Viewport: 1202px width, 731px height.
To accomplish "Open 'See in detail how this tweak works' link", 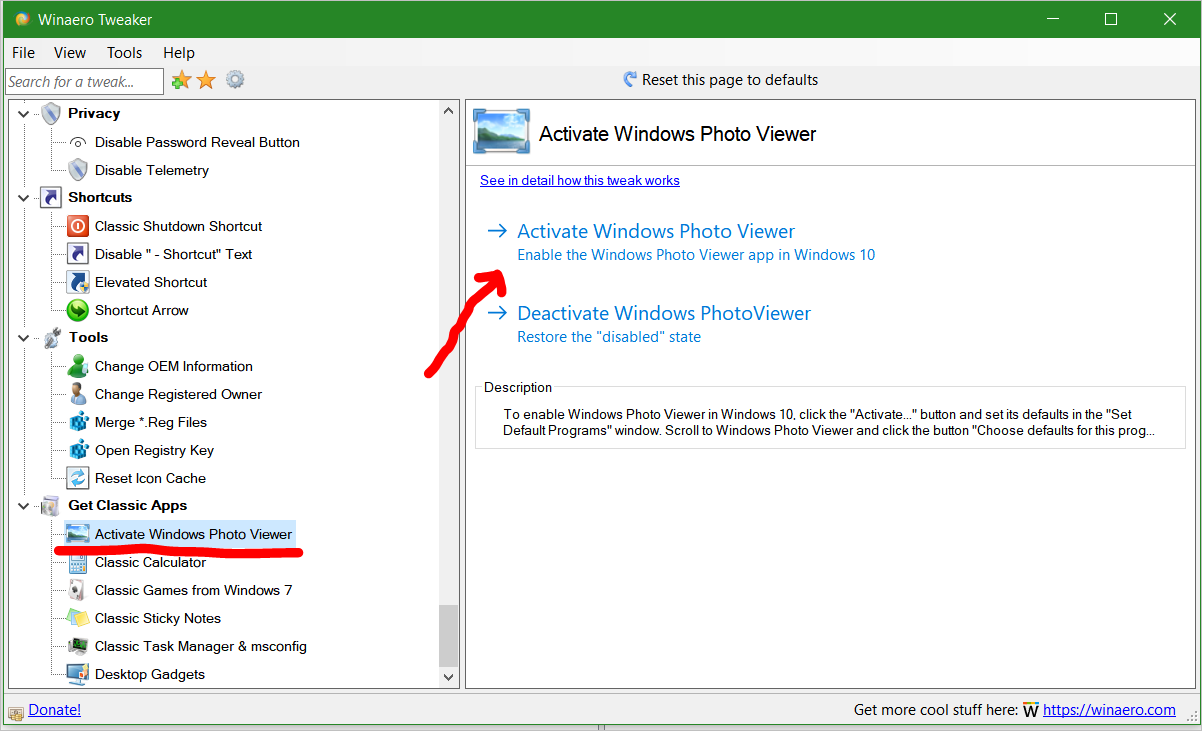I will (x=580, y=181).
